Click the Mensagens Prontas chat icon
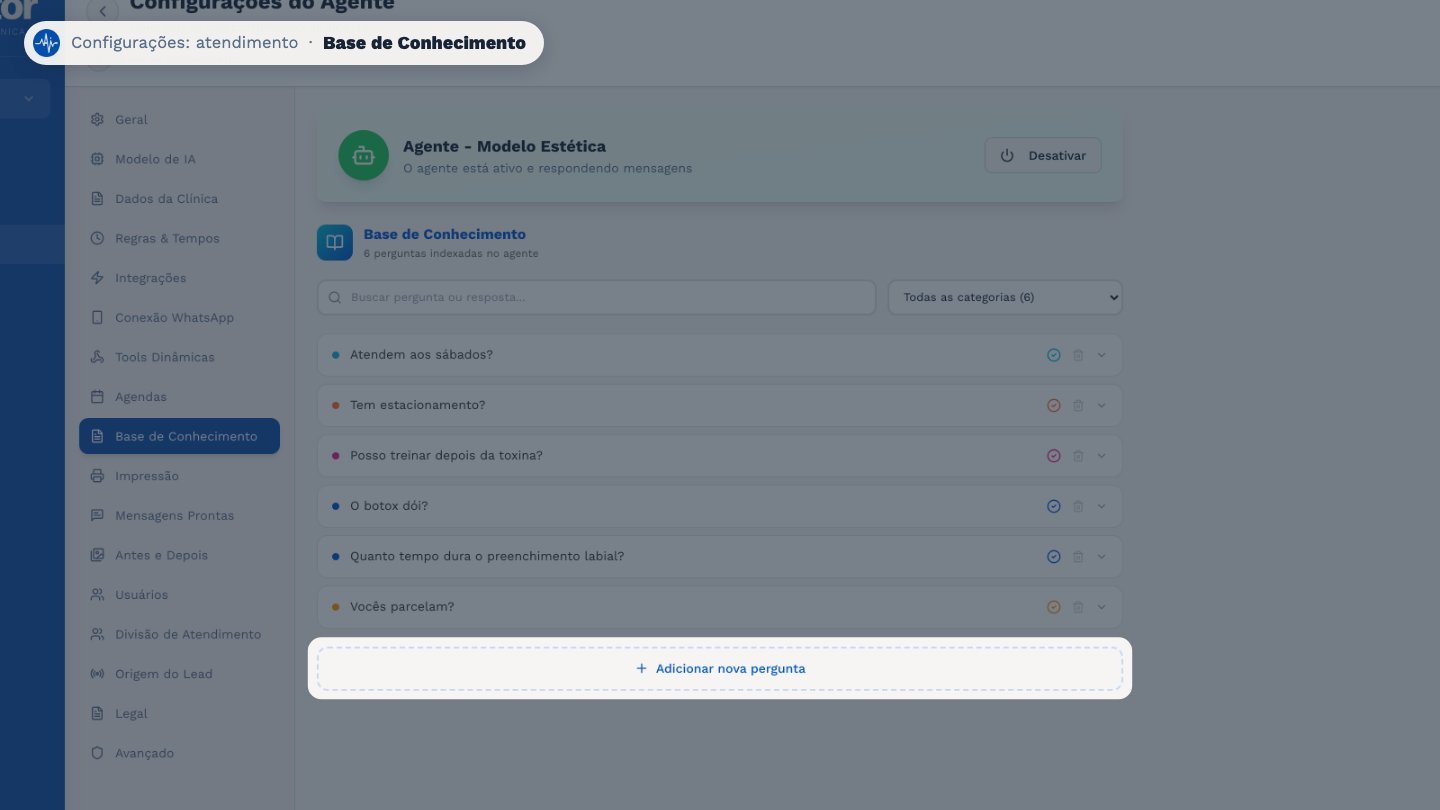Screen dimensions: 1440x810 (x=97, y=515)
